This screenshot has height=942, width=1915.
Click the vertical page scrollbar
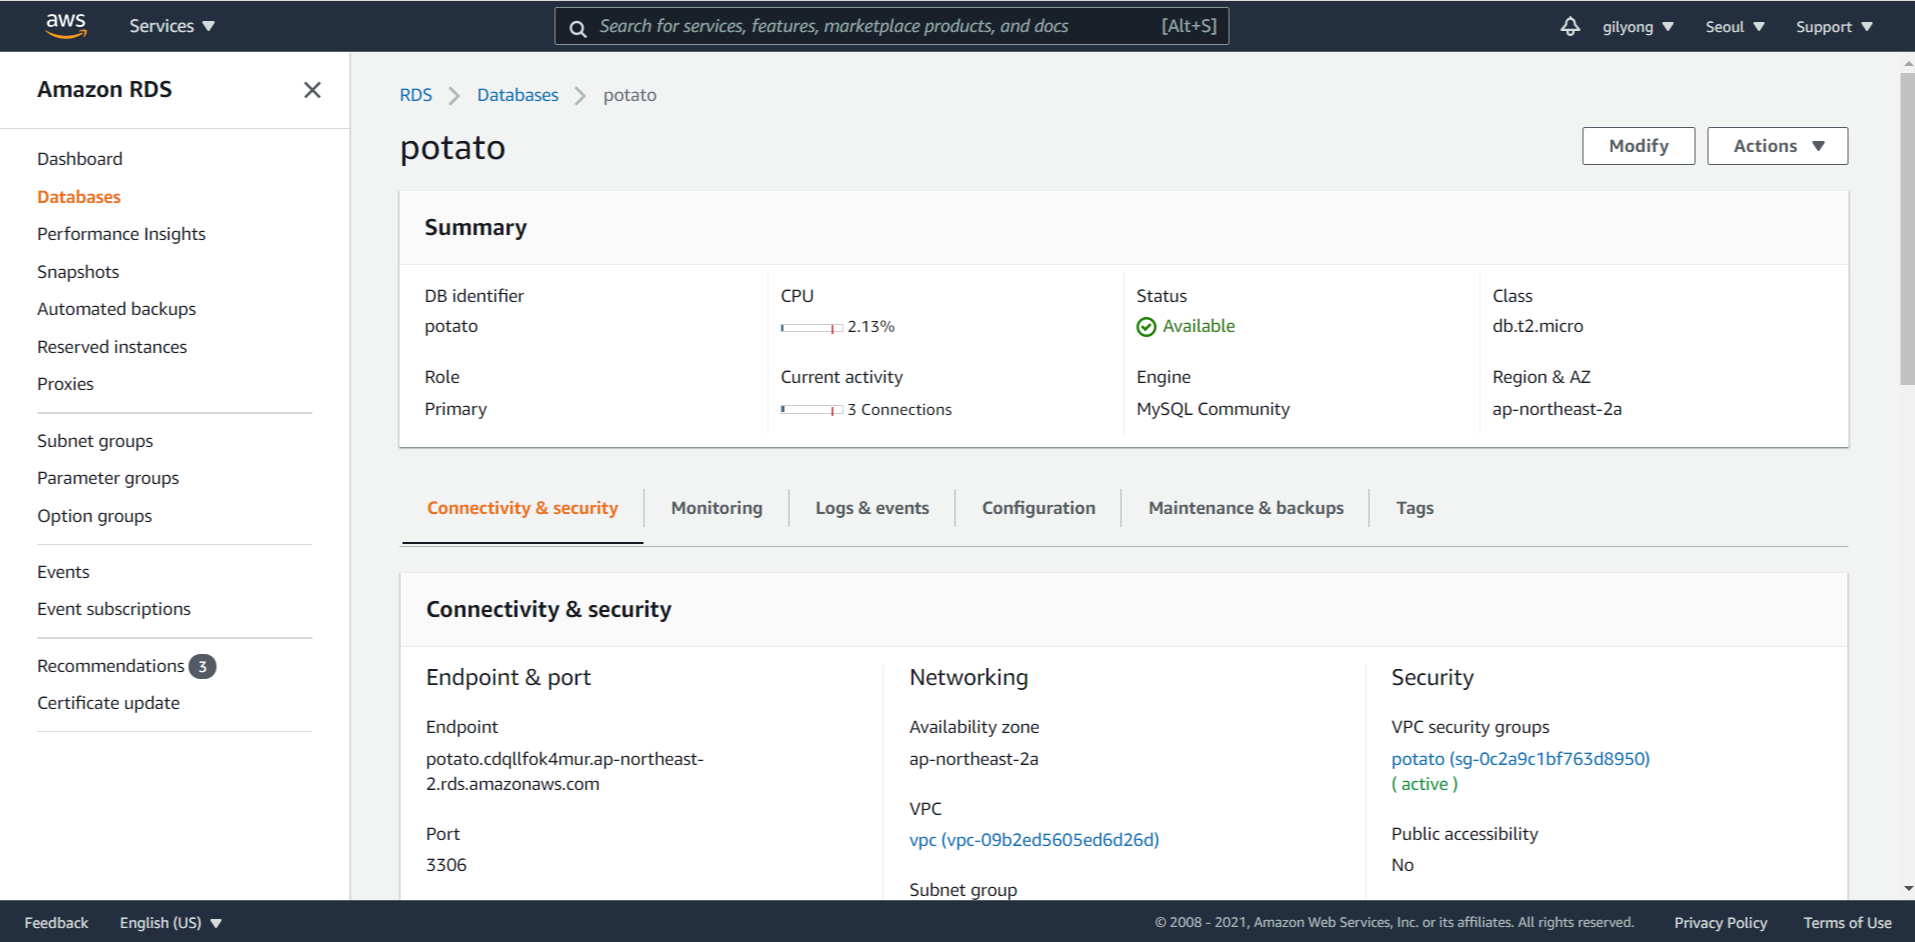(x=1907, y=228)
